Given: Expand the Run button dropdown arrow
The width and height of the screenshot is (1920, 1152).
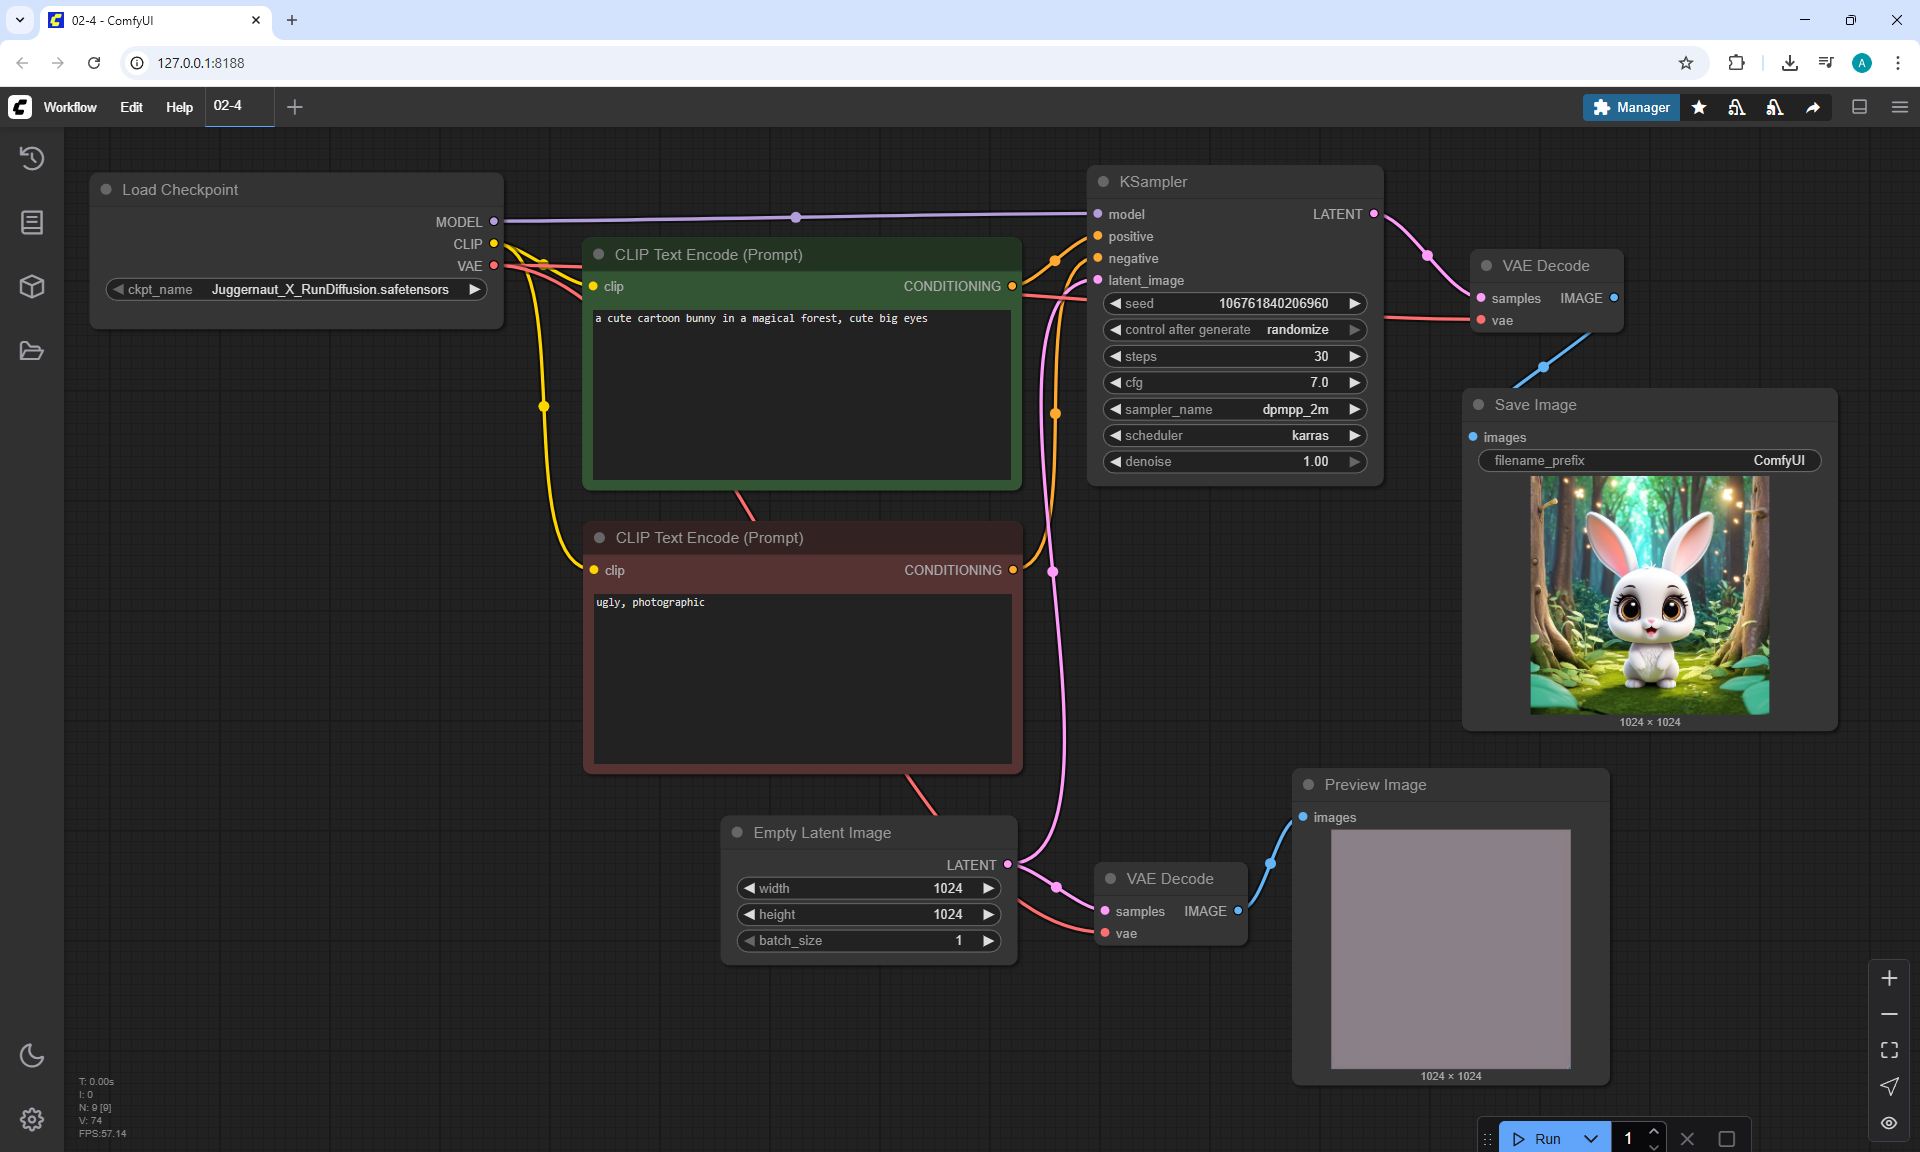Looking at the screenshot, I should pos(1590,1138).
